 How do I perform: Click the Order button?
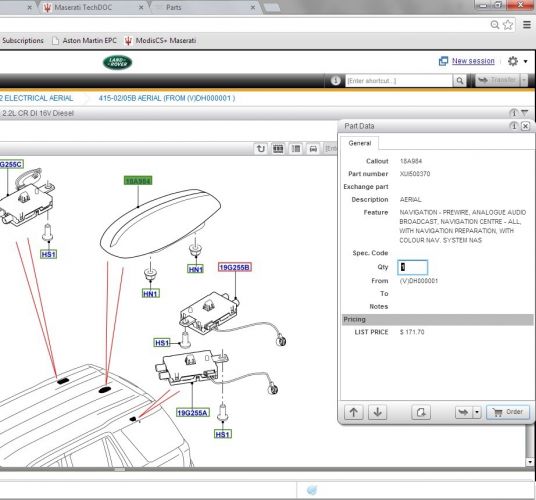click(x=508, y=412)
